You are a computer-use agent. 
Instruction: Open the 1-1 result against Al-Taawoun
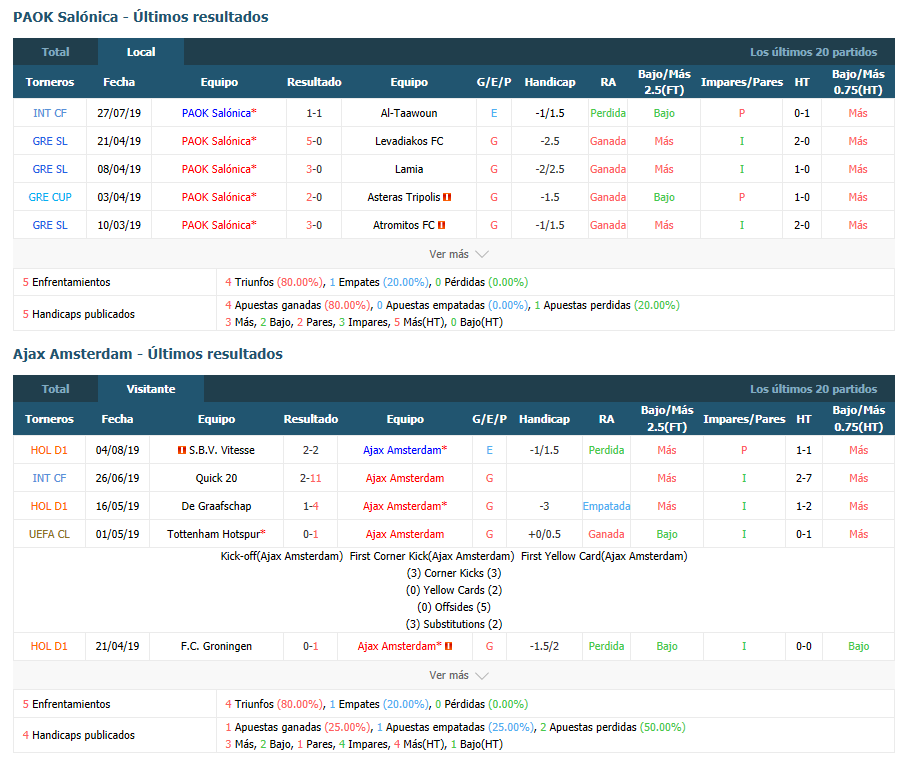[314, 113]
